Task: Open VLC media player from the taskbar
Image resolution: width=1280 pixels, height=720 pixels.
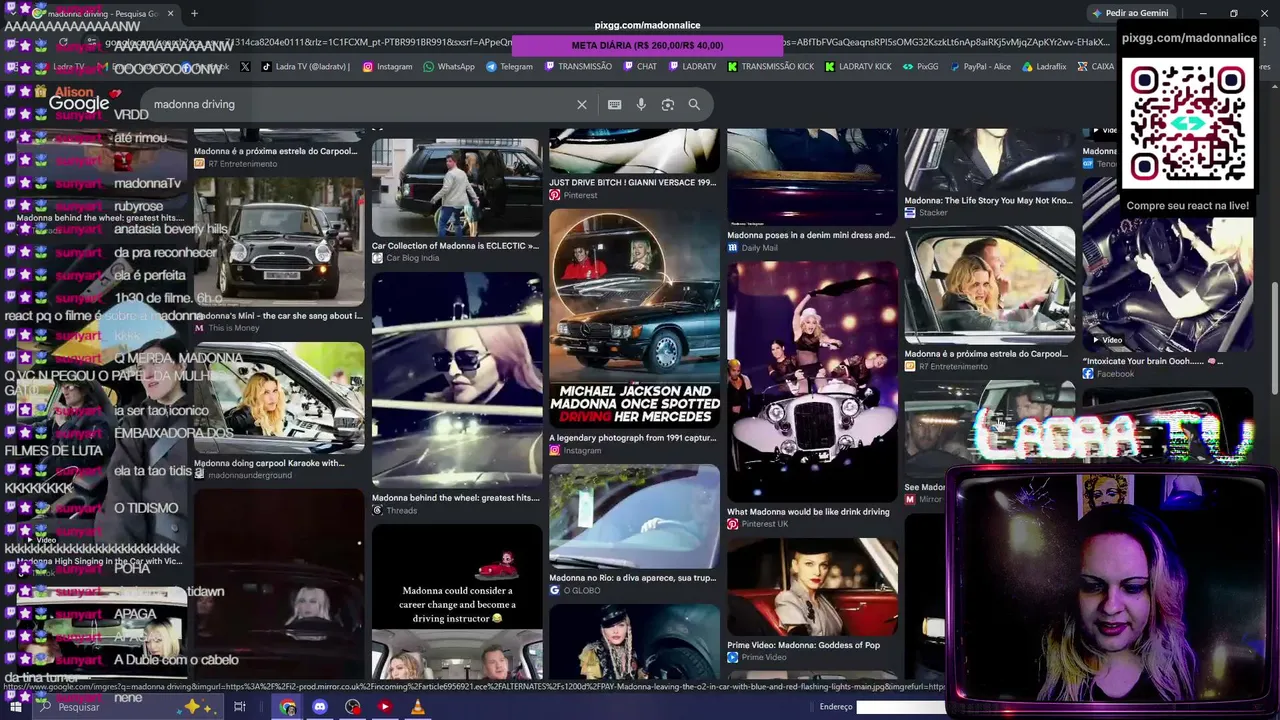Action: tap(418, 707)
